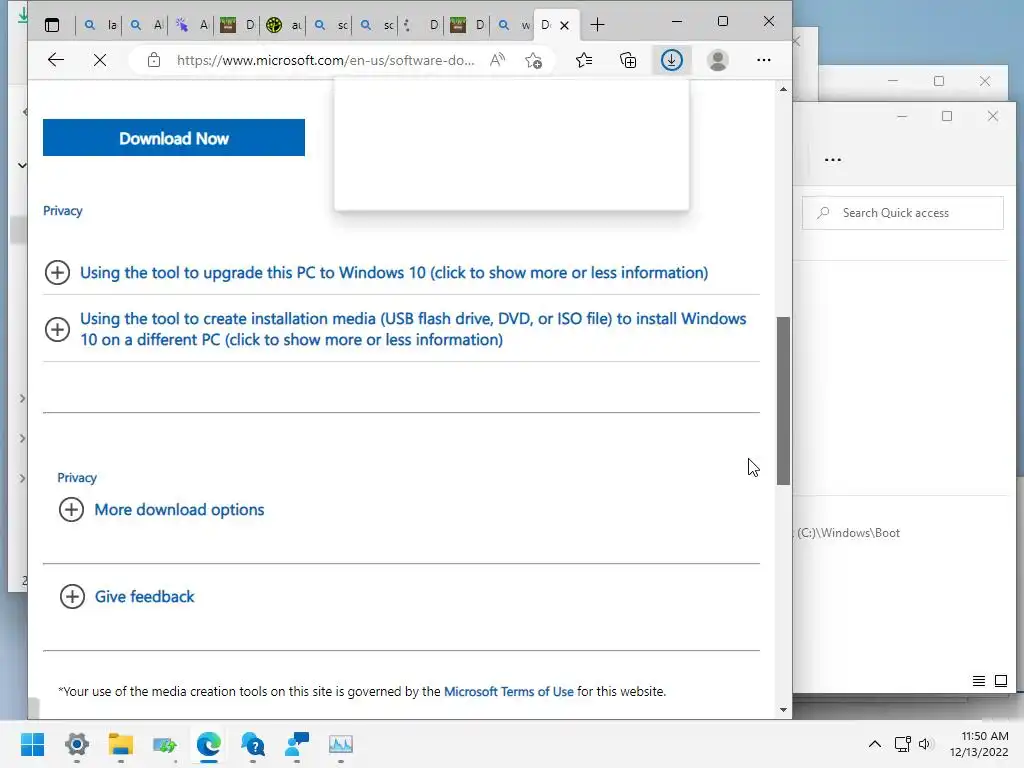Open Privacy link below Download Now

[63, 211]
